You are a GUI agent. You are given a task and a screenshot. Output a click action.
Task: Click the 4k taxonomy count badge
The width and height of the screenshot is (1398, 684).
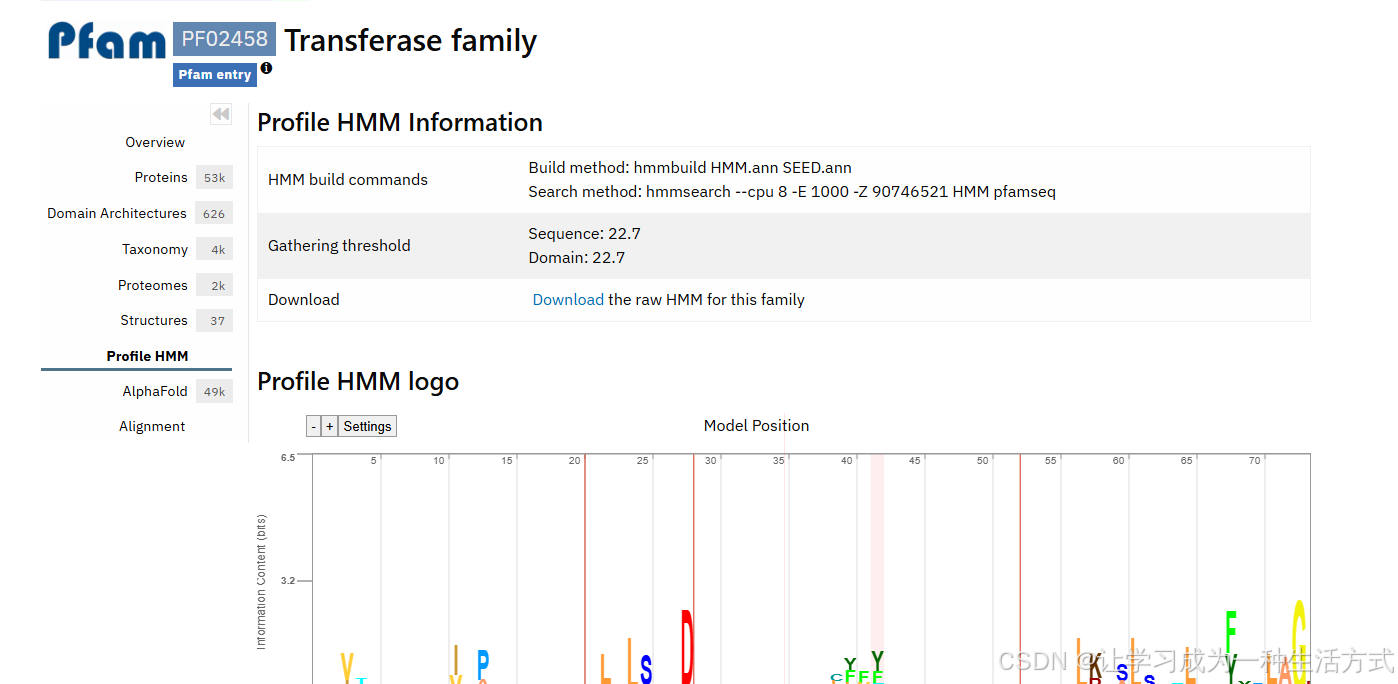coord(214,249)
